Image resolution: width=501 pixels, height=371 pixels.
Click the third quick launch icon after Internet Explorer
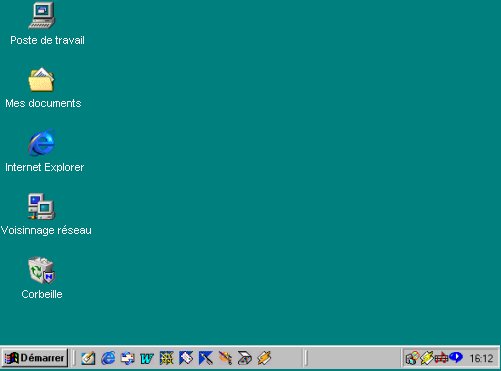[127, 358]
